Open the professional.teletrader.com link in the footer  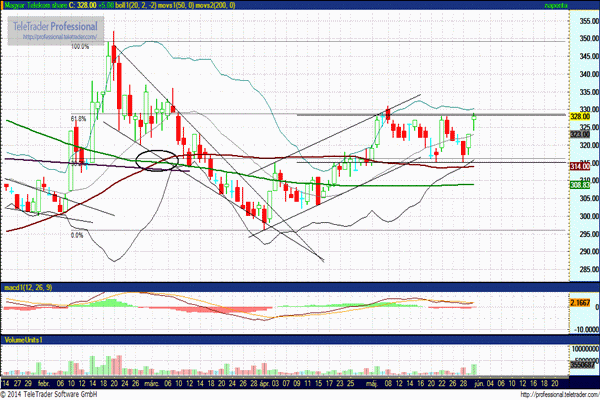(560, 394)
